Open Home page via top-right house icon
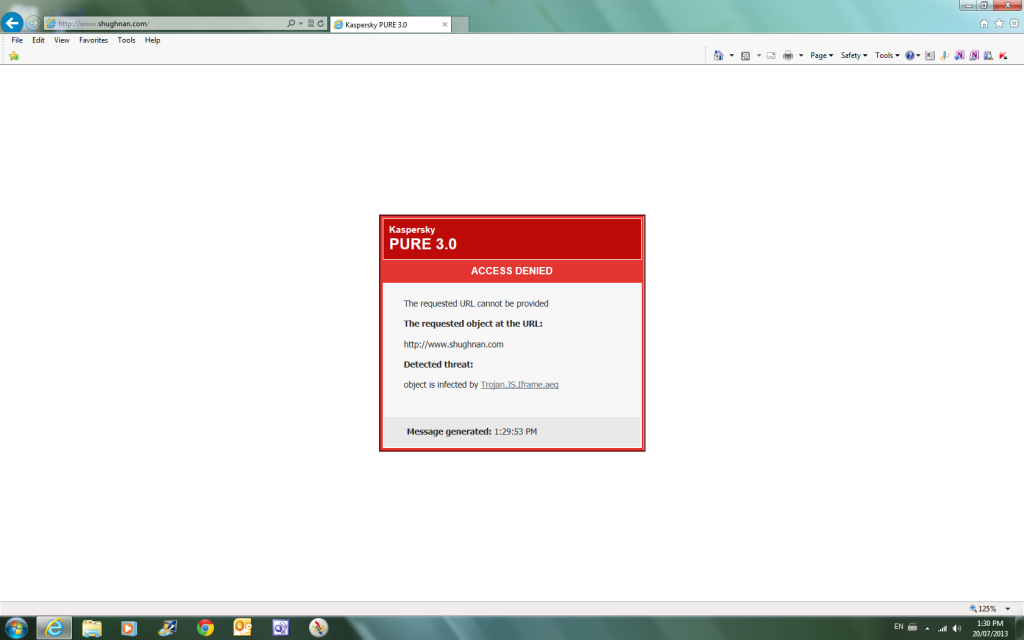1024x640 pixels. pos(984,24)
